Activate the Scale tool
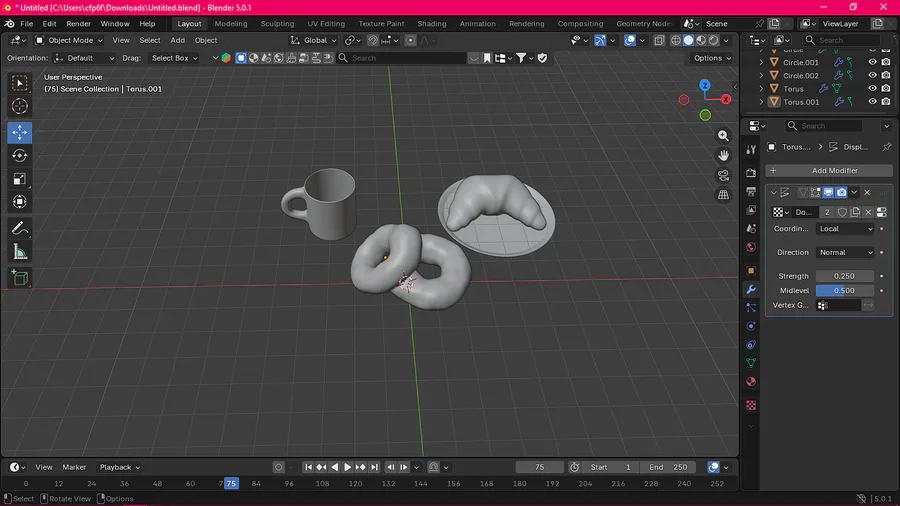Image resolution: width=900 pixels, height=506 pixels. click(20, 179)
